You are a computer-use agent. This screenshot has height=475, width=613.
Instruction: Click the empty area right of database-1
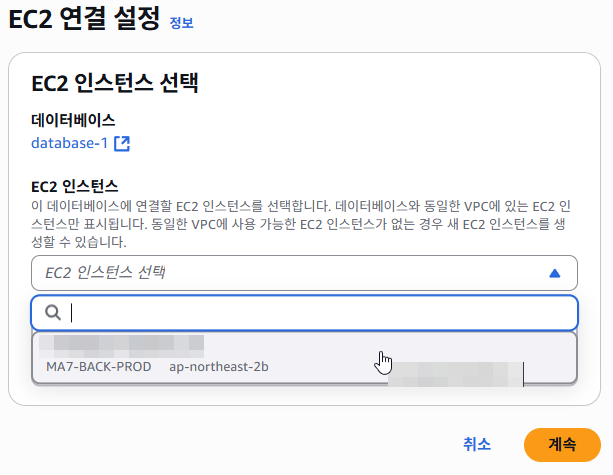[x=350, y=143]
